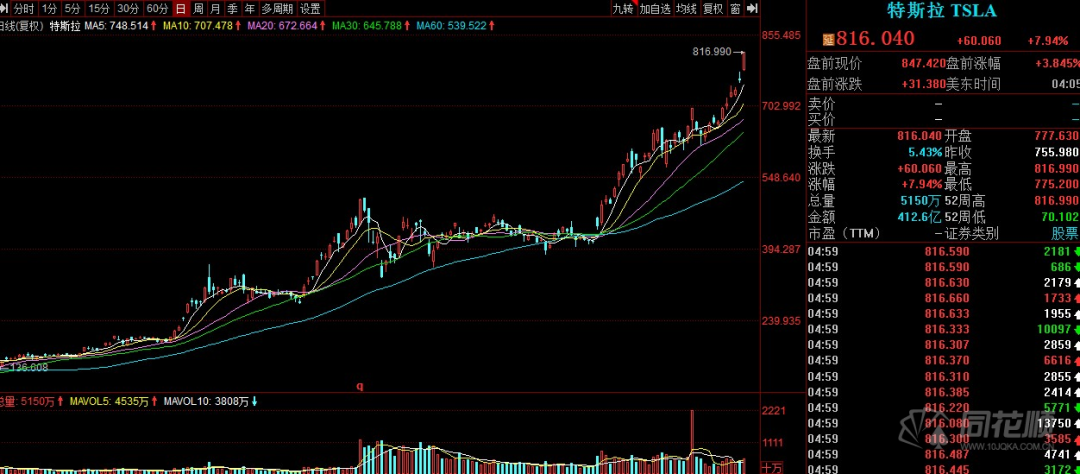Click the 昨收 value 755.980
The height and width of the screenshot is (474, 1080).
click(1058, 153)
